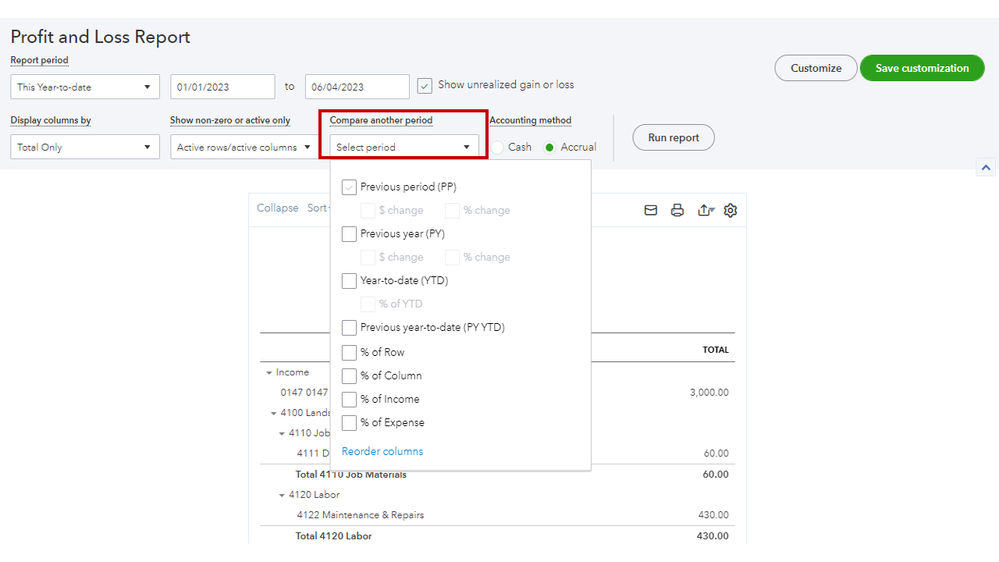
Task: Open report settings gear icon
Action: 731,210
